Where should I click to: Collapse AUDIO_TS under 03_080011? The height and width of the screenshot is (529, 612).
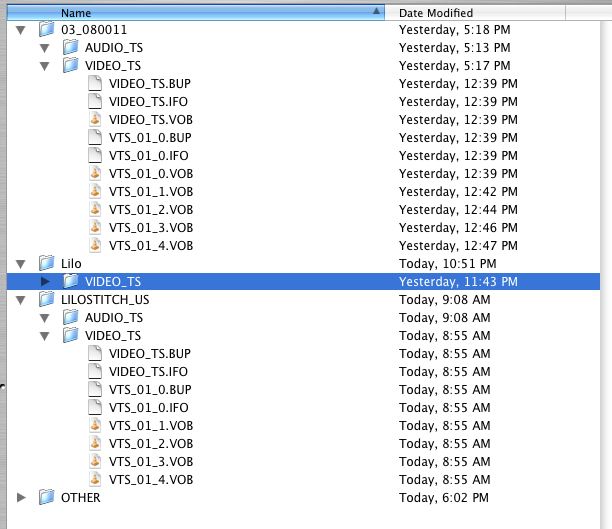[x=45, y=48]
